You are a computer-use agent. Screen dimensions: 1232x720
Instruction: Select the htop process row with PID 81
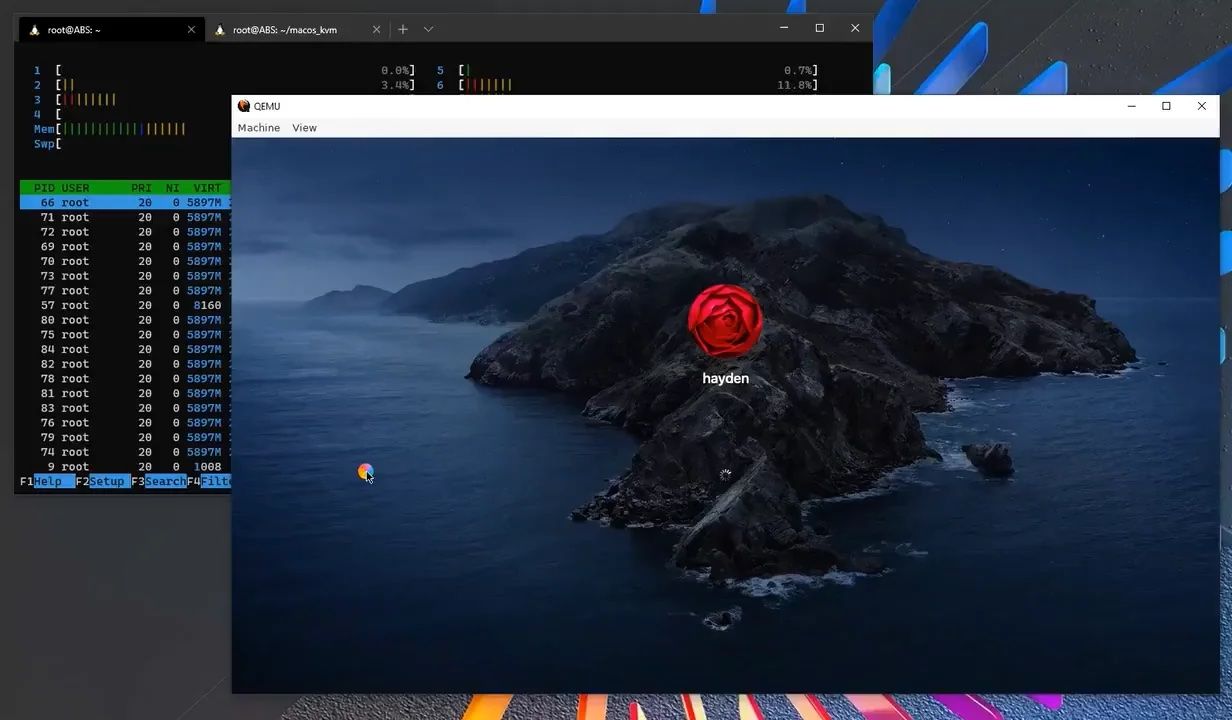tap(126, 393)
